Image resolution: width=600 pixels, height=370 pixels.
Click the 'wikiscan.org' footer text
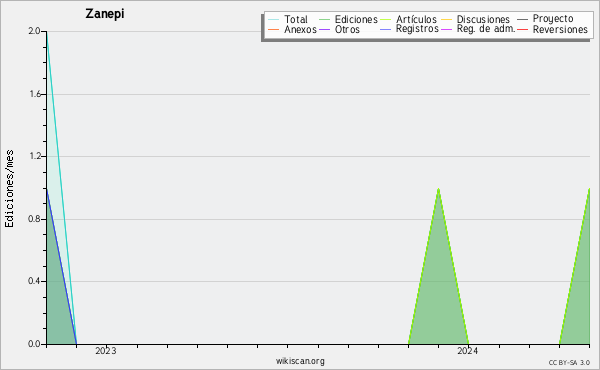pyautogui.click(x=300, y=361)
